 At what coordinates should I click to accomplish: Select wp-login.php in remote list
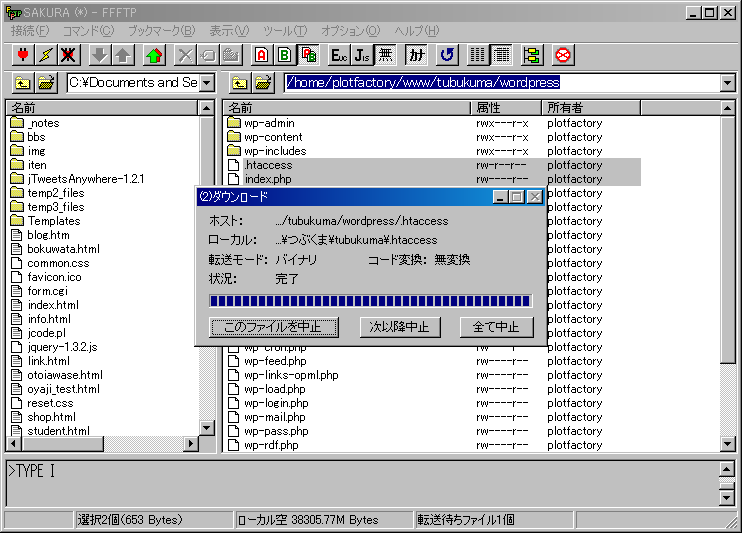point(276,403)
